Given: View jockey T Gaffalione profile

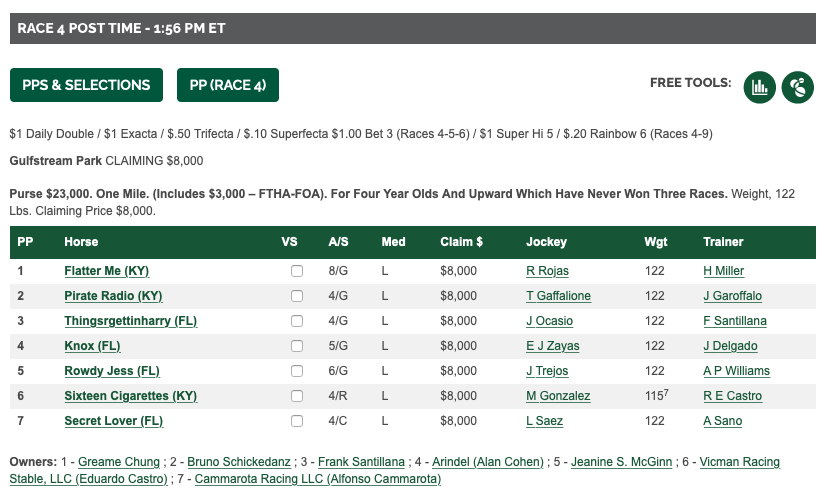Looking at the screenshot, I should tap(558, 296).
